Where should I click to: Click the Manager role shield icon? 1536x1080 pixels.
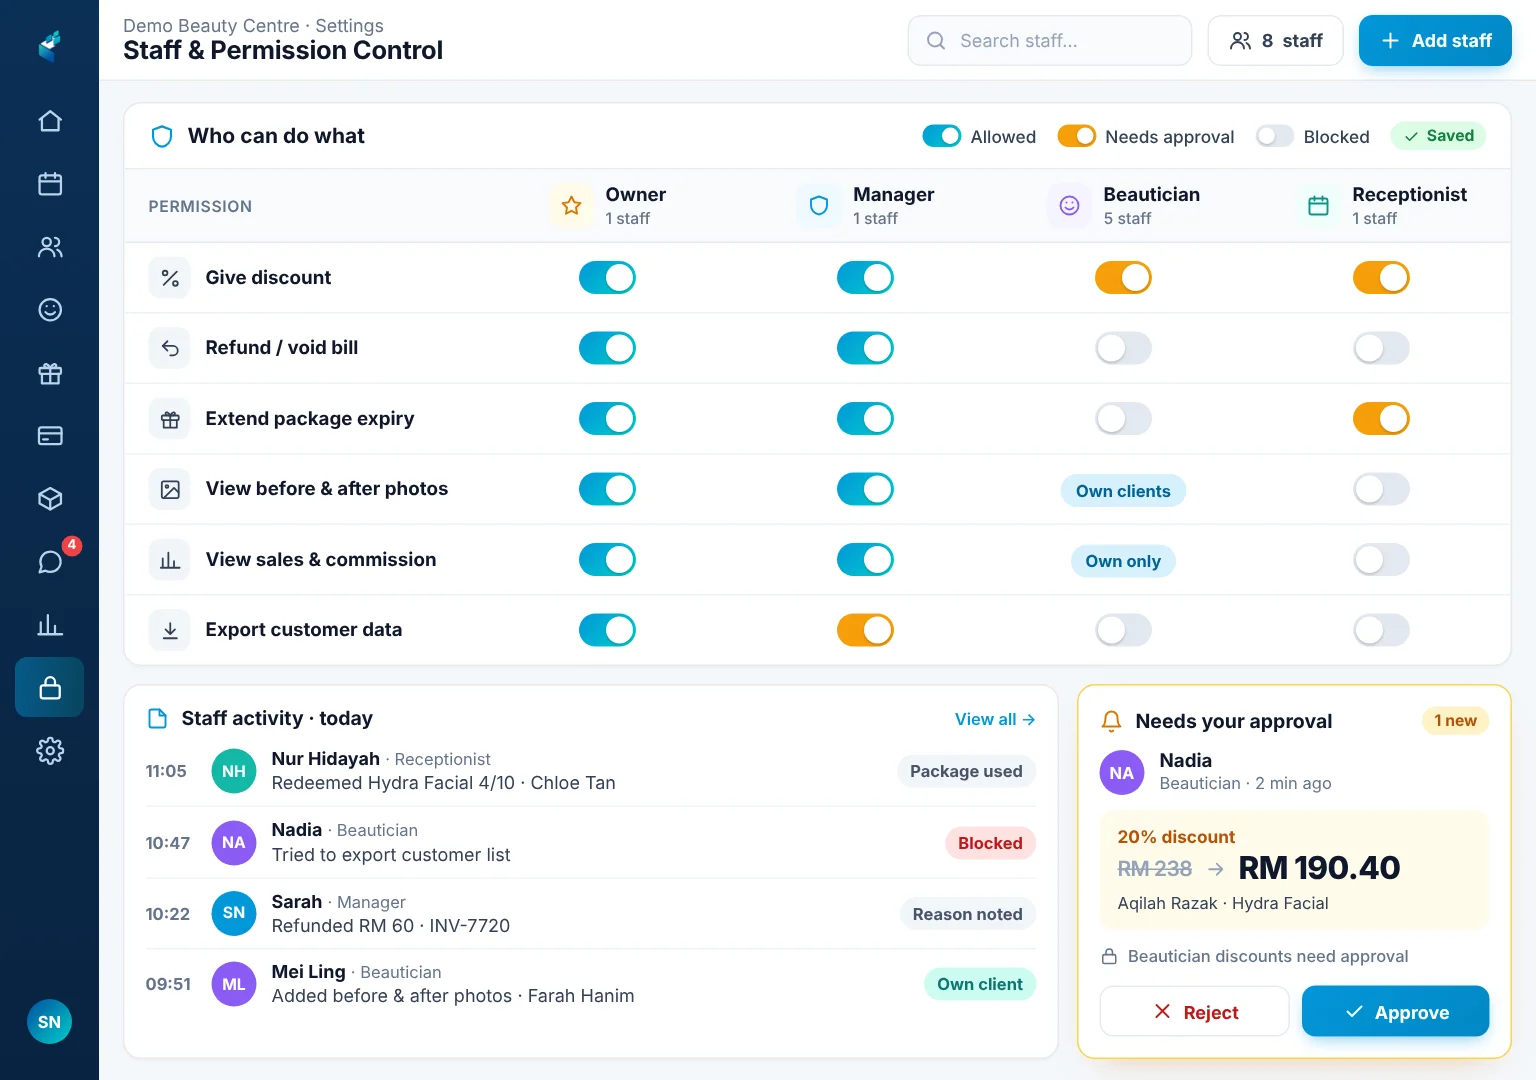819,206
